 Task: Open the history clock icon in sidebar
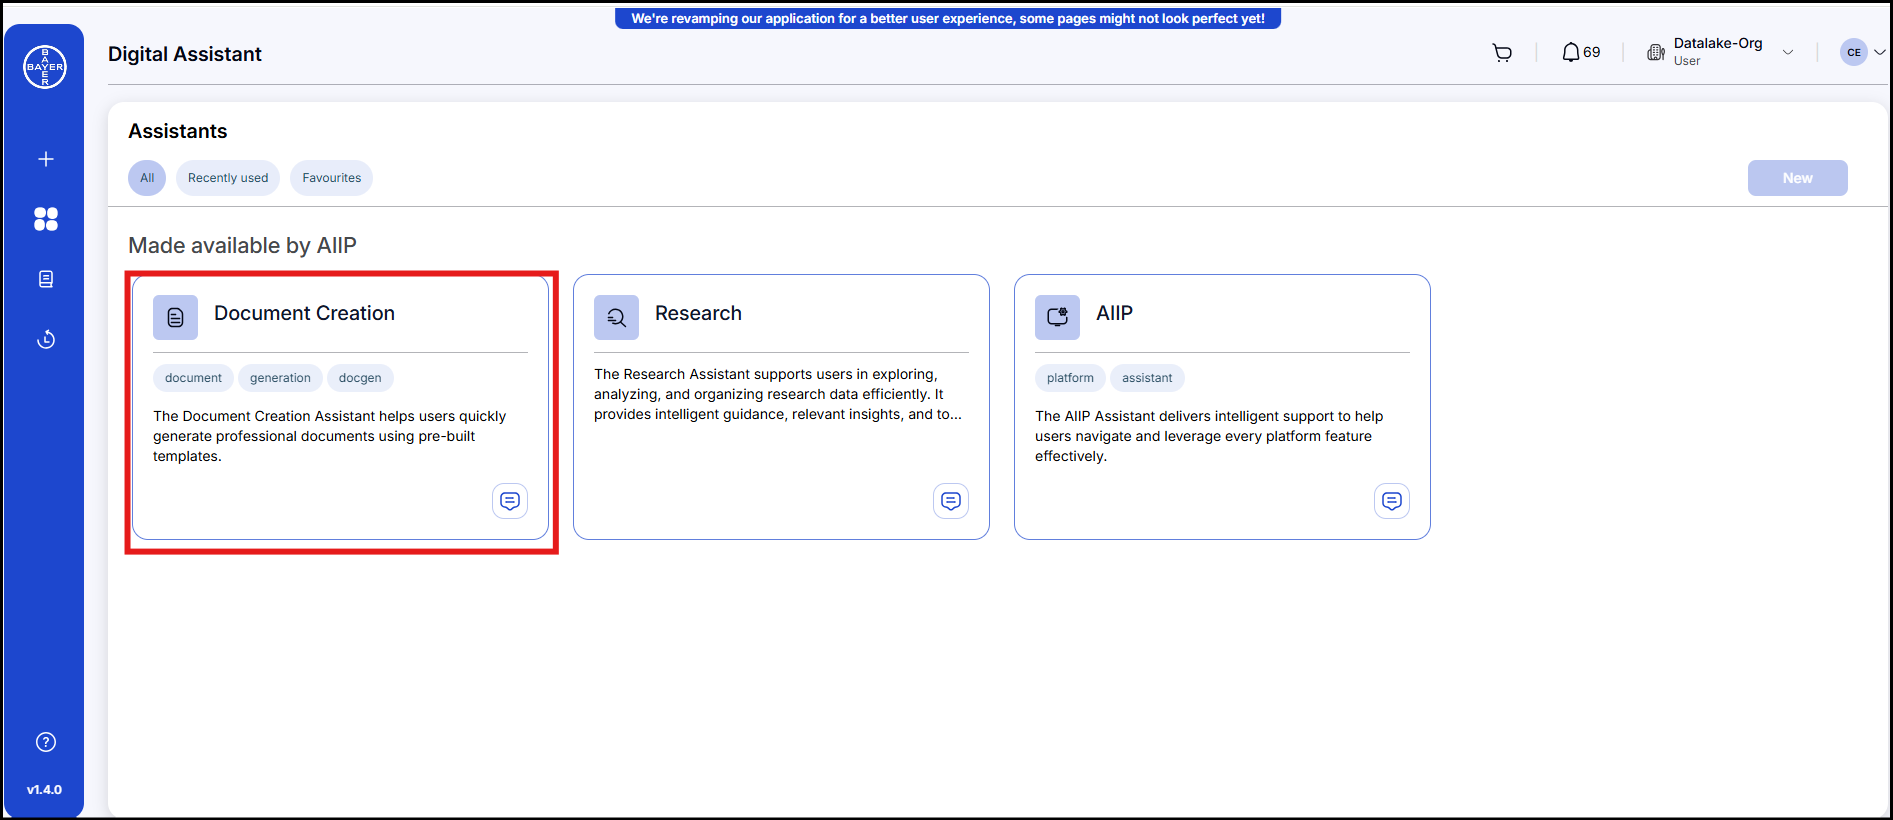coord(46,339)
